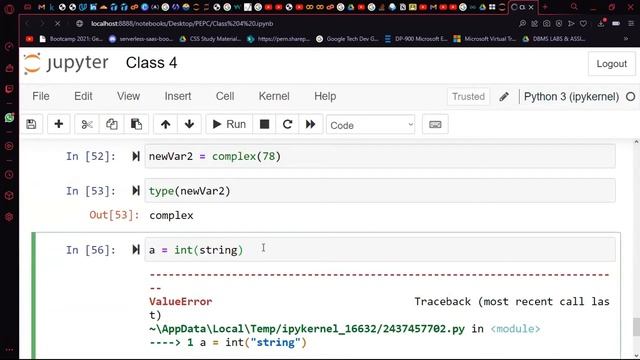The height and width of the screenshot is (360, 640).
Task: Take a snapshot with the camera icon
Action: [x=547, y=24]
